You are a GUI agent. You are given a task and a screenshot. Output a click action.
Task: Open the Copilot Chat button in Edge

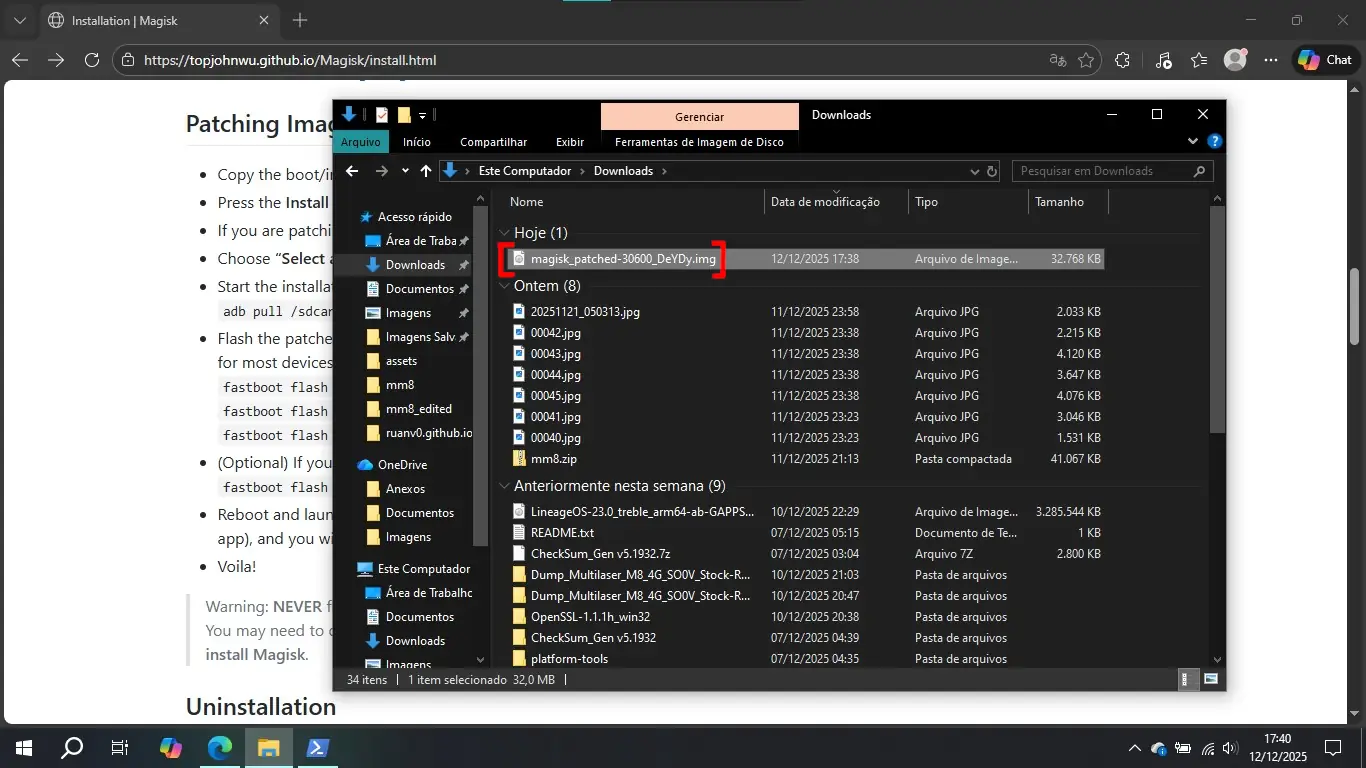(x=1324, y=60)
